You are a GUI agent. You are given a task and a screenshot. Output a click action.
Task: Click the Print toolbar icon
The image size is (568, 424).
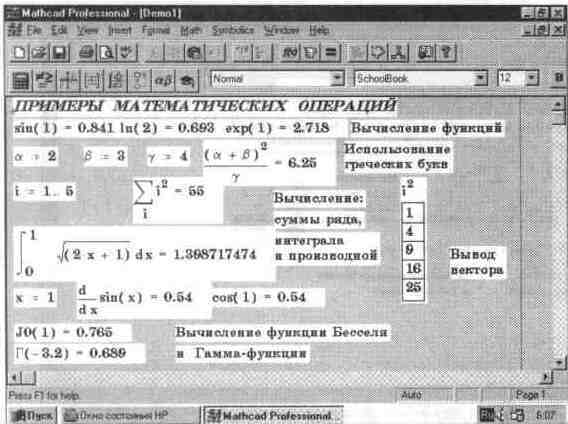click(86, 53)
